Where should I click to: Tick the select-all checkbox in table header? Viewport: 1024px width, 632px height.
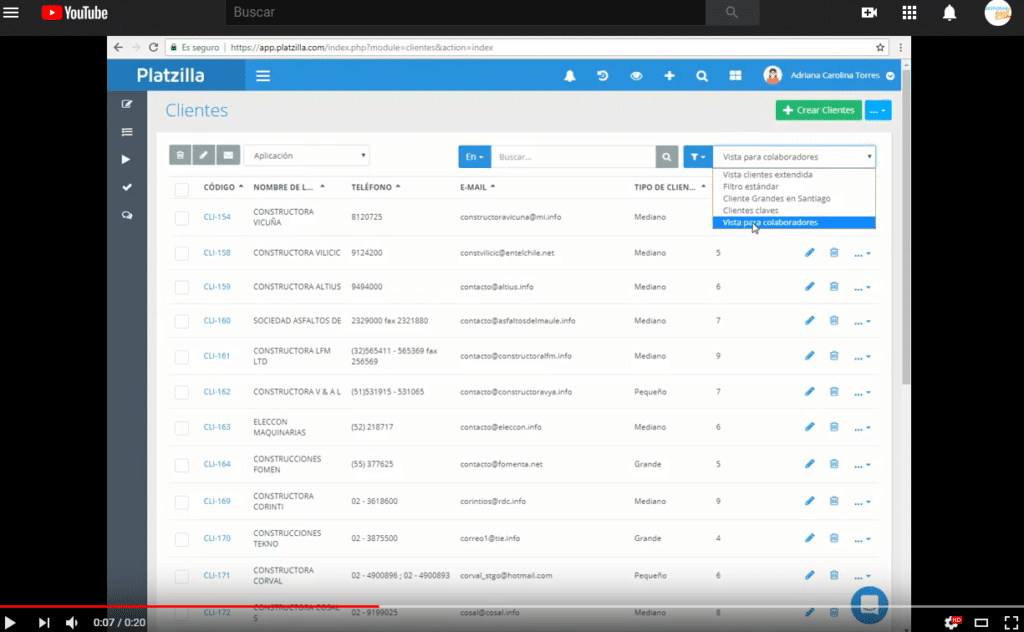click(x=182, y=189)
